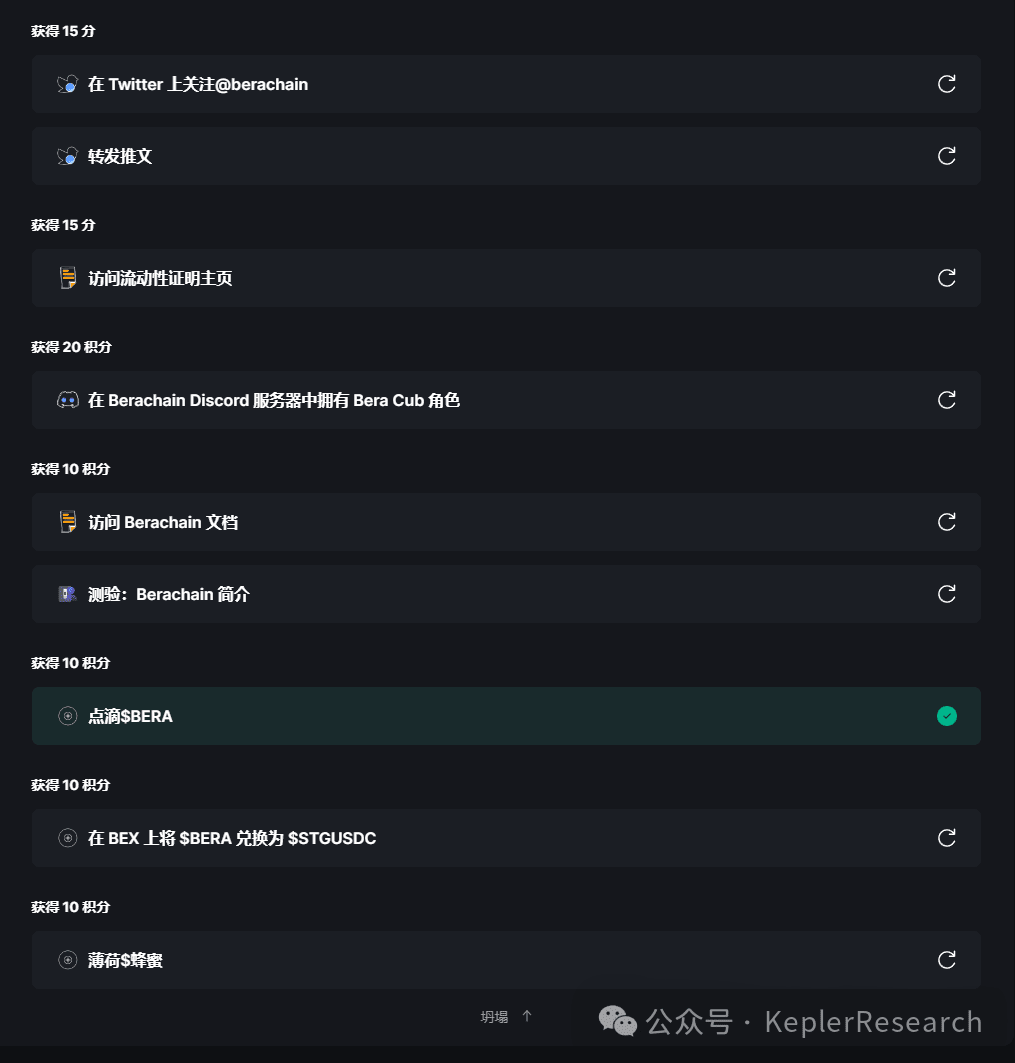The height and width of the screenshot is (1063, 1015).
Task: Click the document icon on the Berachain docs task
Action: click(67, 521)
